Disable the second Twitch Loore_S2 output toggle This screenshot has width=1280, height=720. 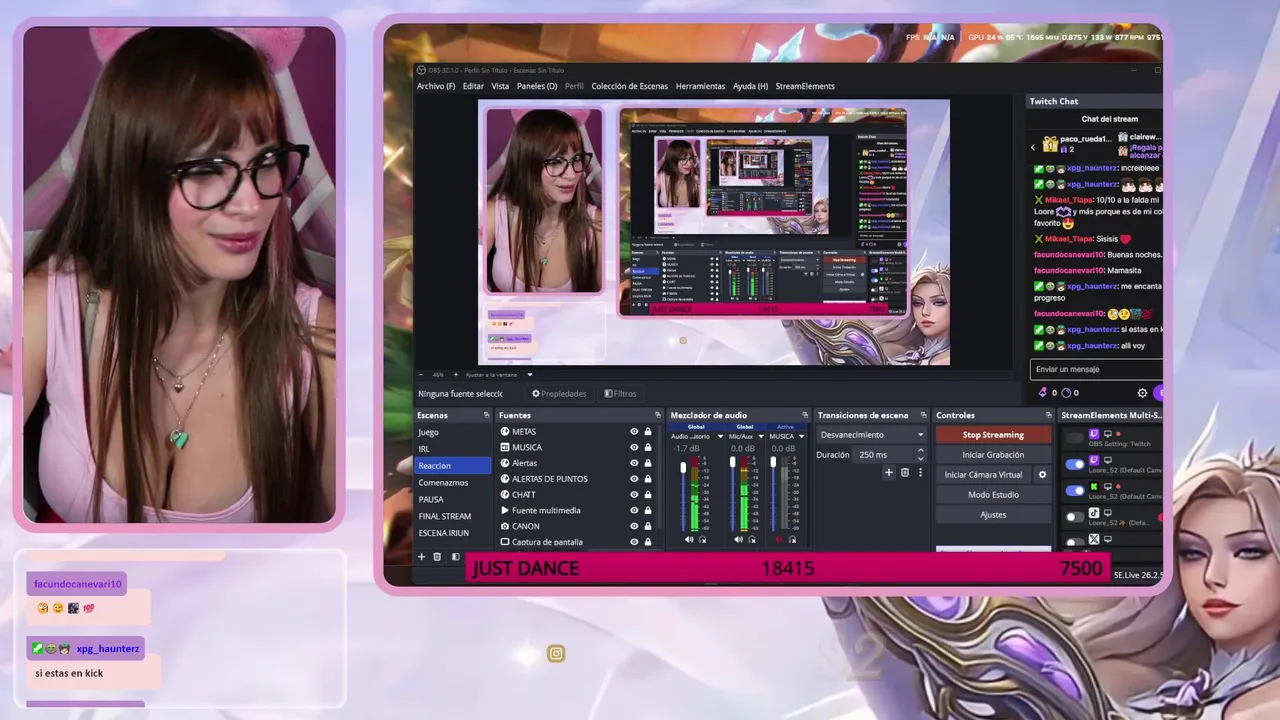(1075, 464)
